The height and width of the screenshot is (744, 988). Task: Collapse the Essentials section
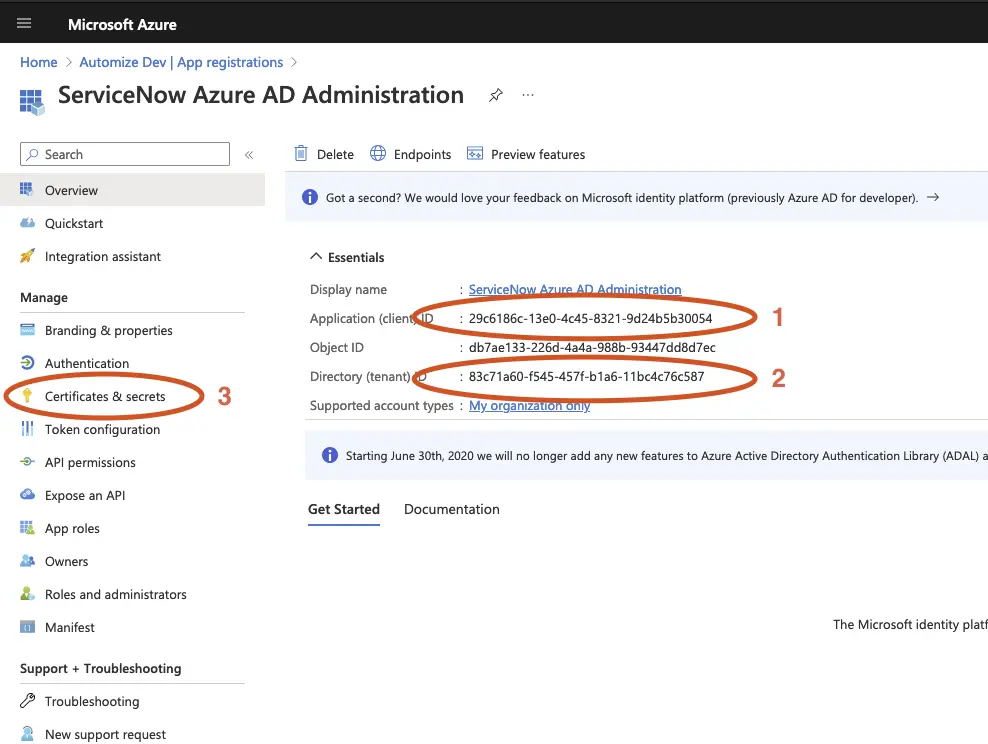(x=316, y=257)
